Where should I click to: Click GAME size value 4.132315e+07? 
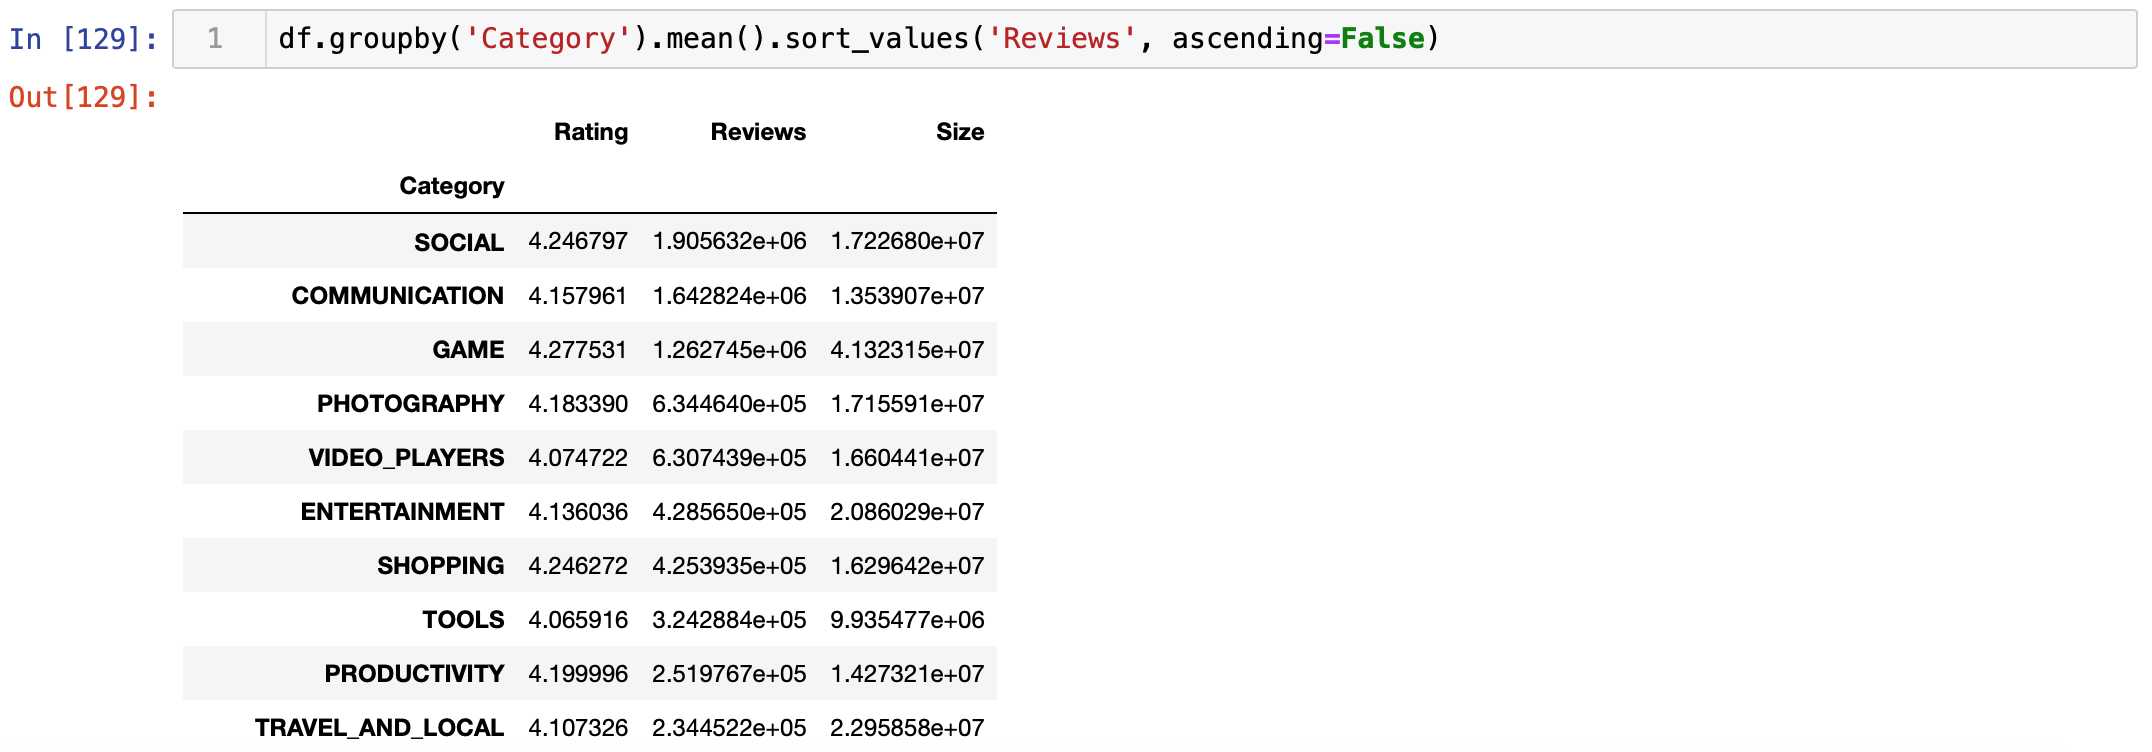[x=907, y=350]
